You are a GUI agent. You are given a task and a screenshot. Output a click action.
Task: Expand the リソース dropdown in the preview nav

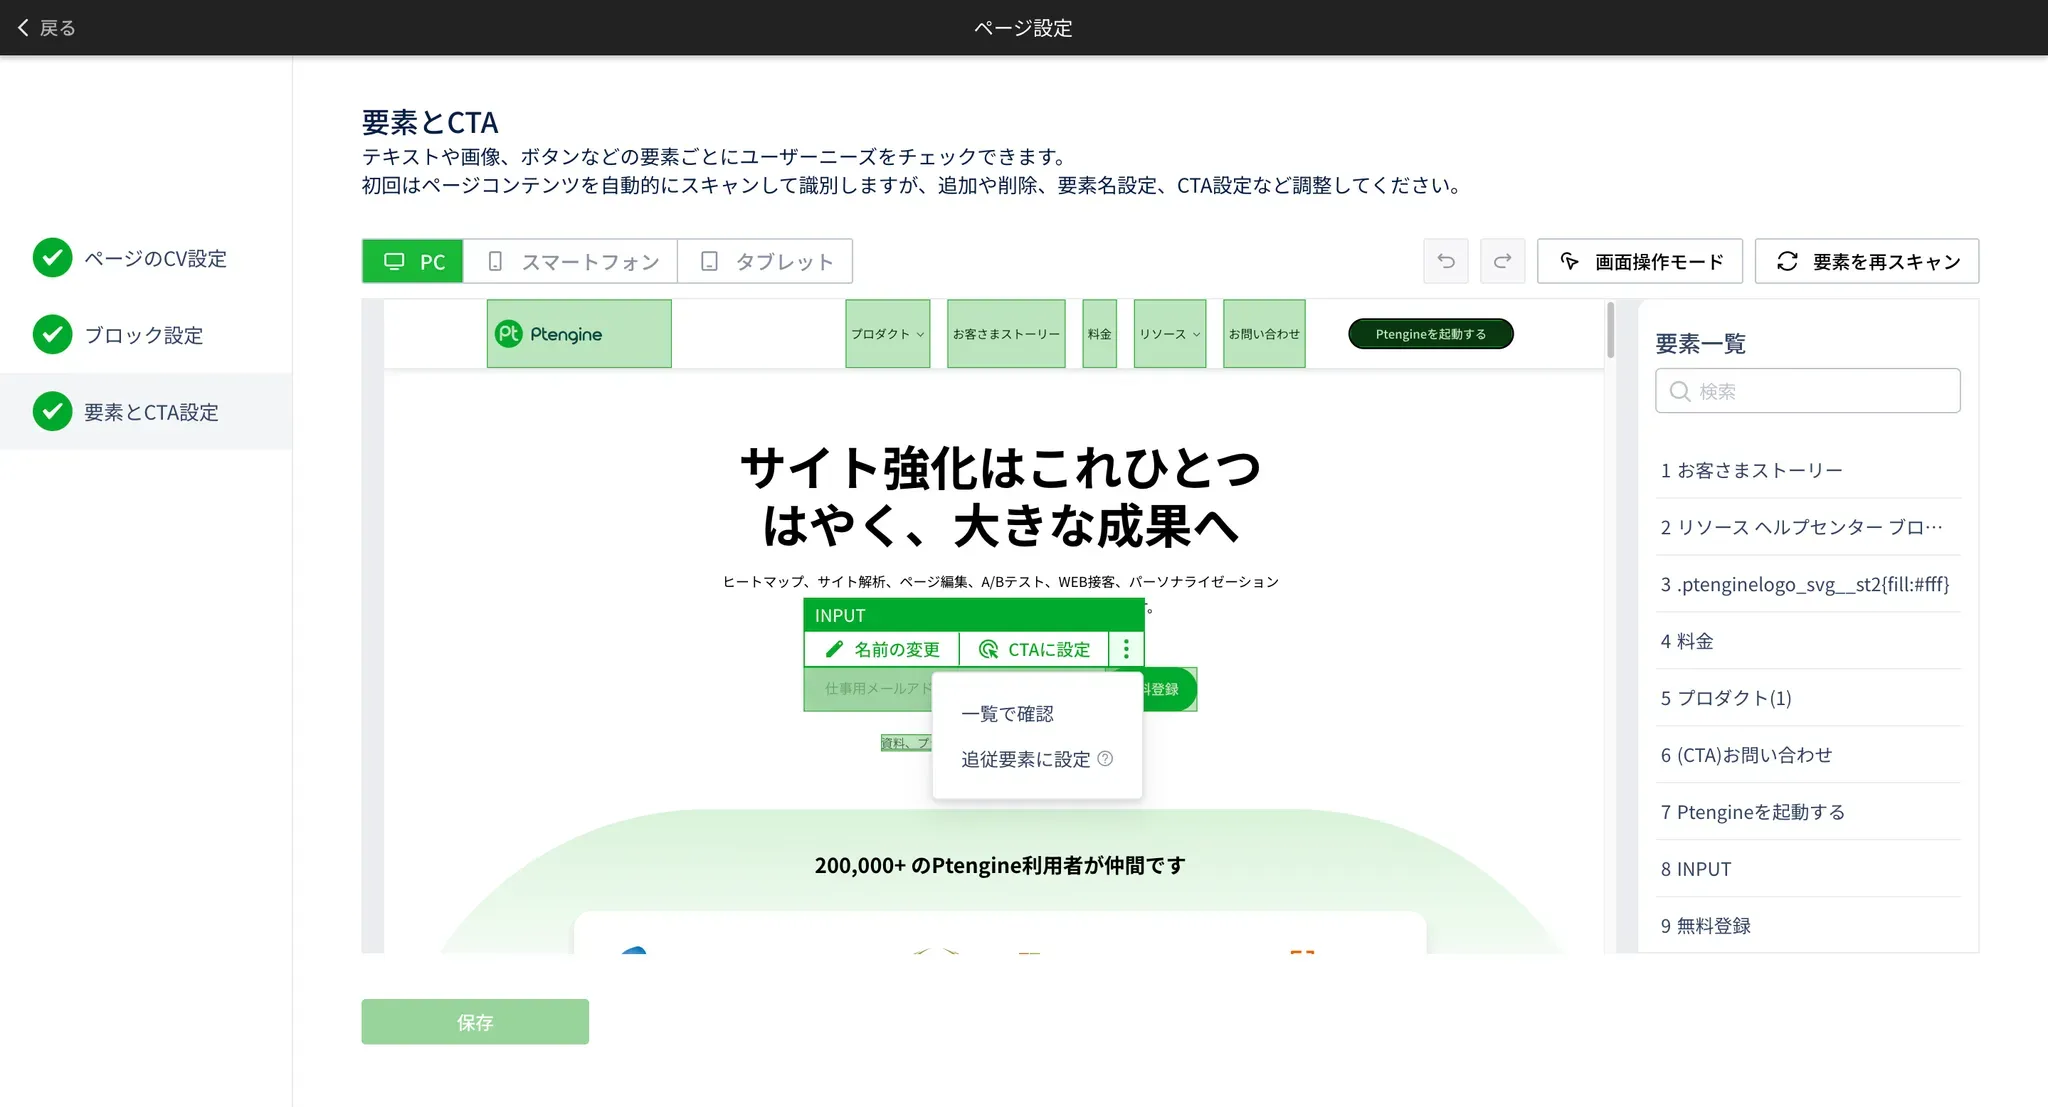(1169, 334)
